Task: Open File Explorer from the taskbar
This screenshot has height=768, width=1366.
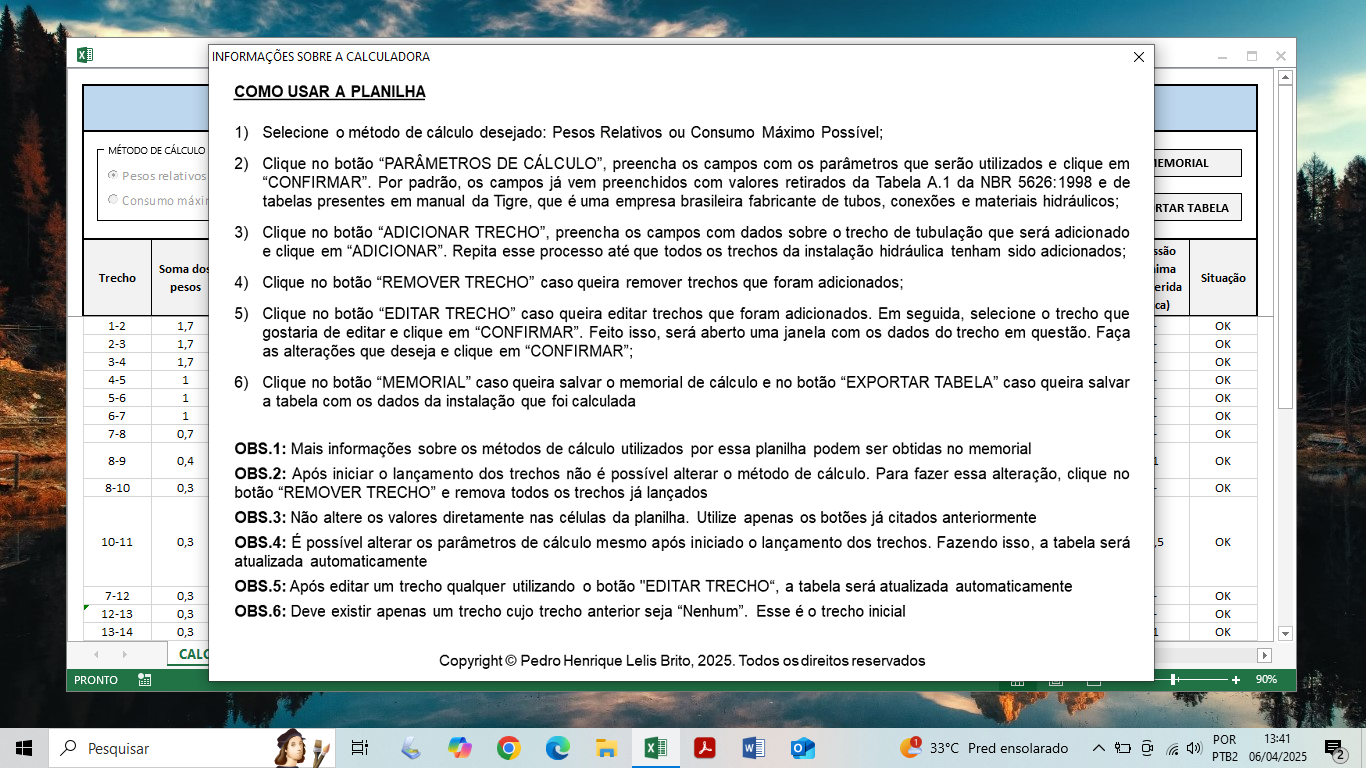Action: tap(606, 748)
